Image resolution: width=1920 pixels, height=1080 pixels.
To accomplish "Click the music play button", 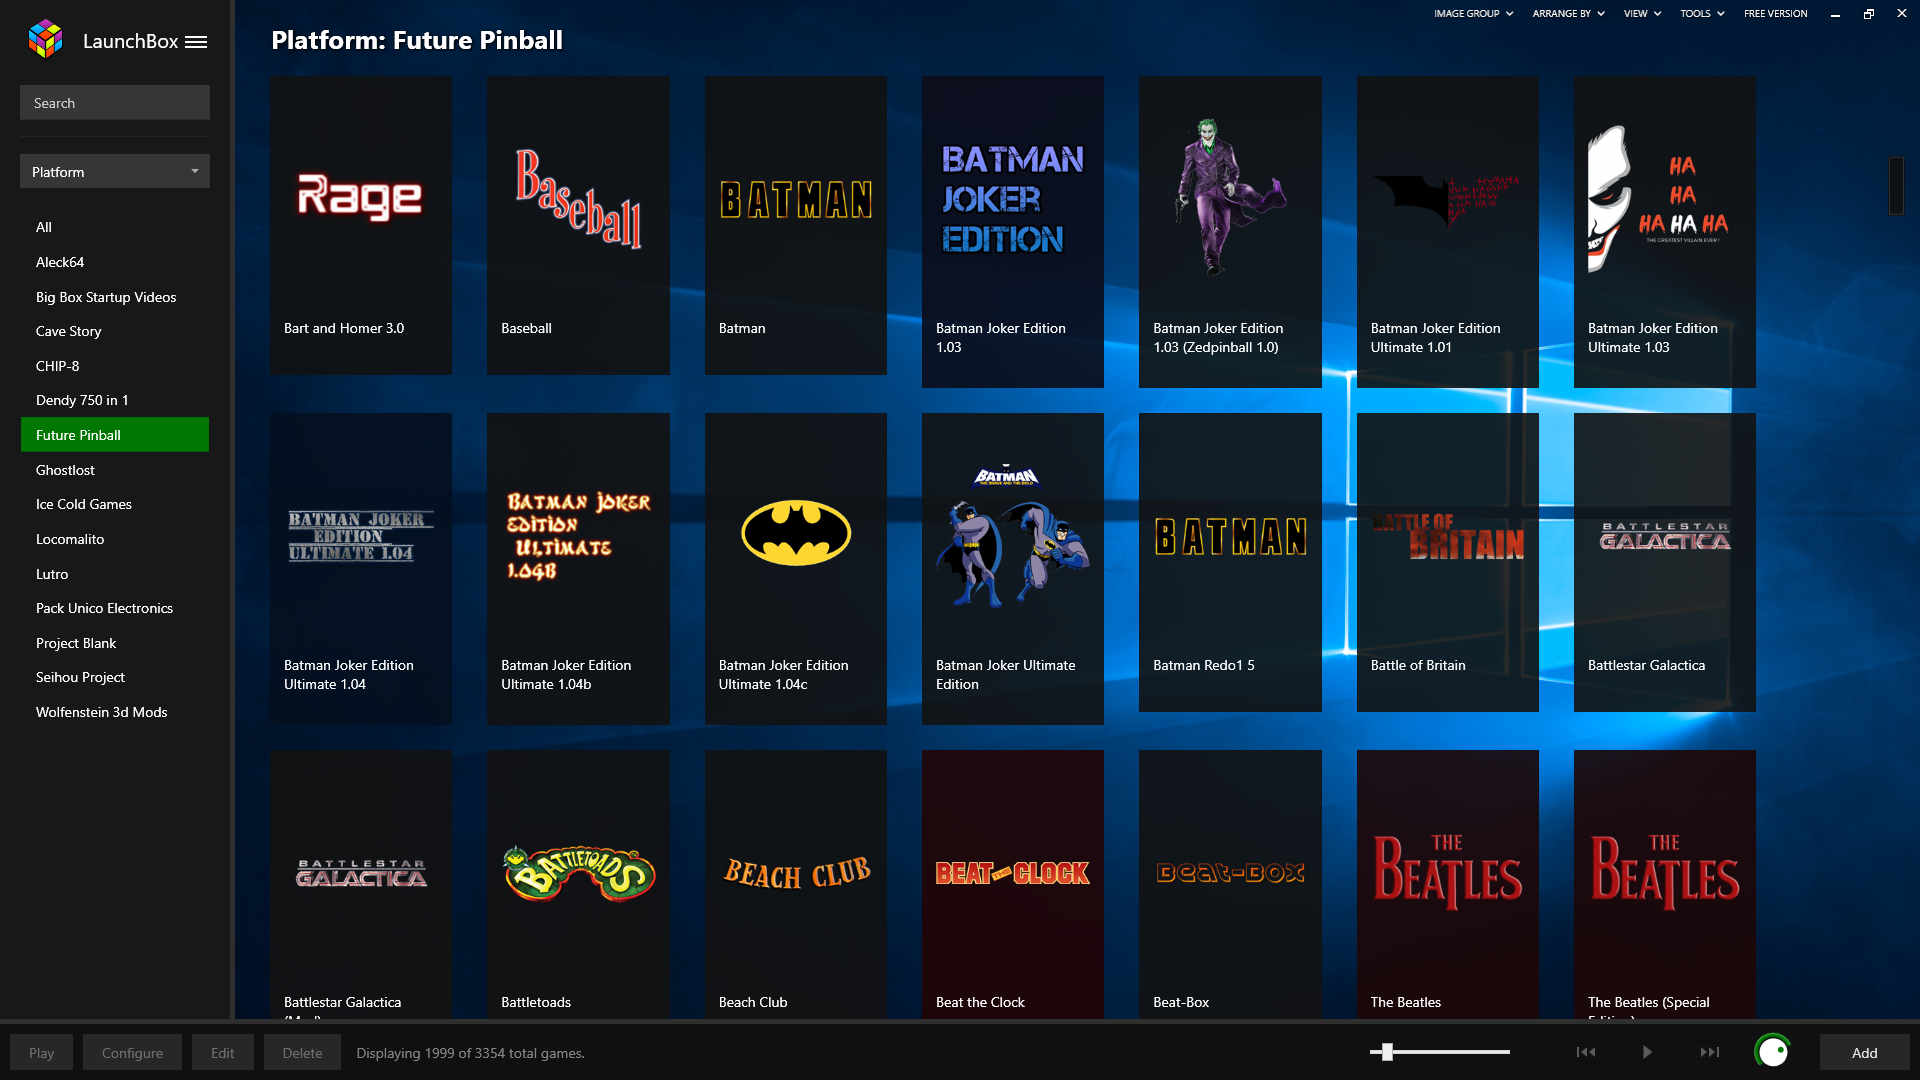I will (x=1647, y=1052).
